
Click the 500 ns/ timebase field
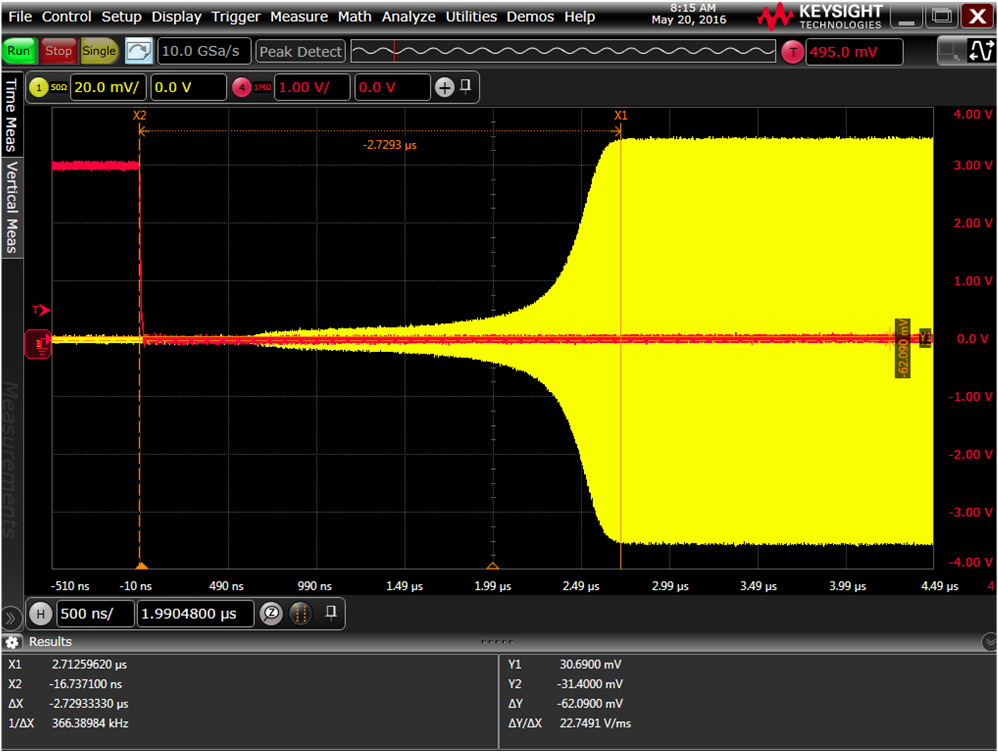pyautogui.click(x=96, y=613)
